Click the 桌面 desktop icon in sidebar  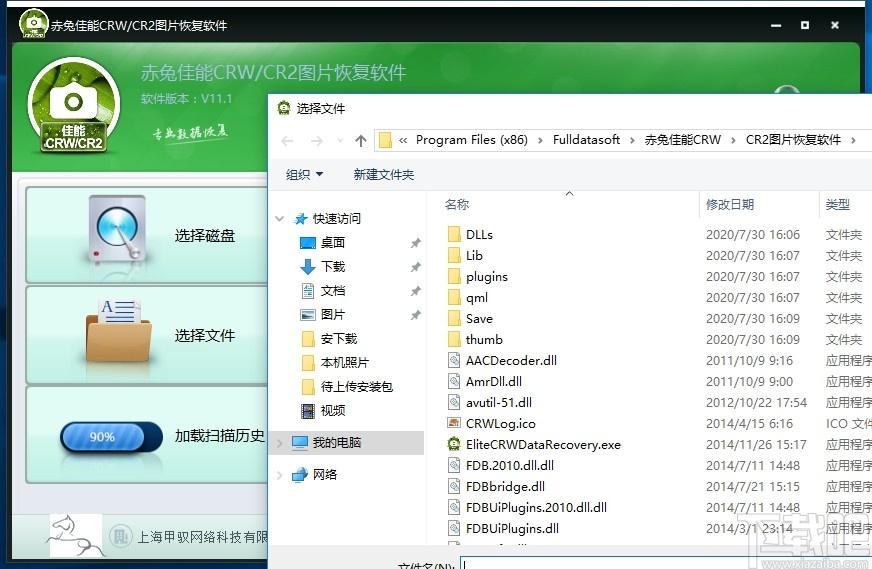[x=308, y=243]
